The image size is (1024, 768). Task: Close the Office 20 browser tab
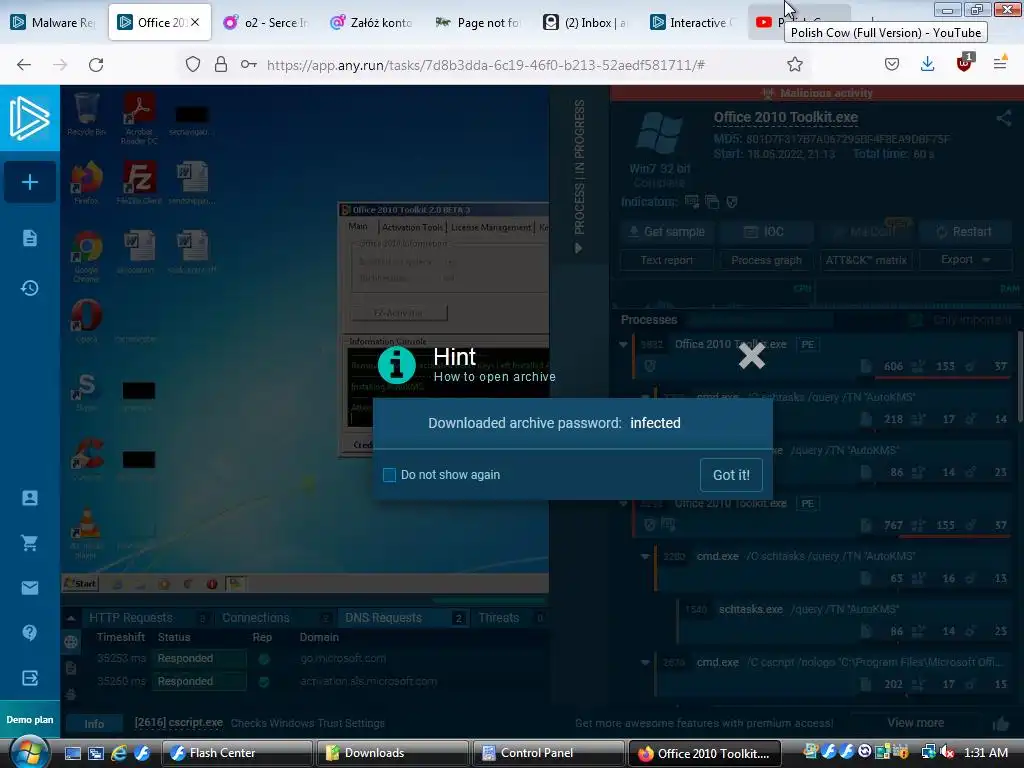click(x=195, y=22)
